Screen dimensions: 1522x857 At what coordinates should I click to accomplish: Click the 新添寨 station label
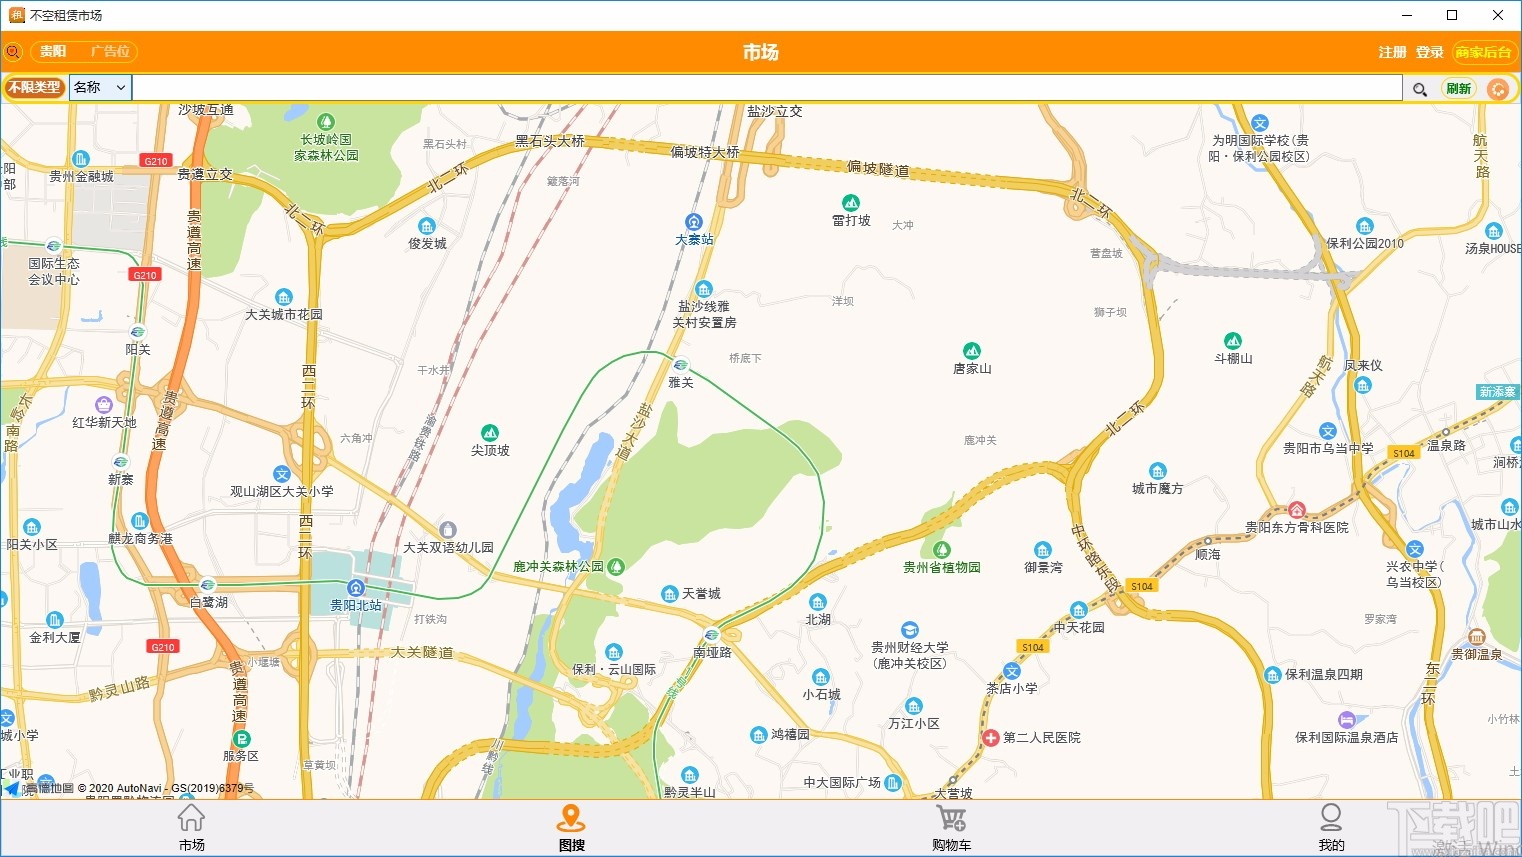click(x=1498, y=392)
